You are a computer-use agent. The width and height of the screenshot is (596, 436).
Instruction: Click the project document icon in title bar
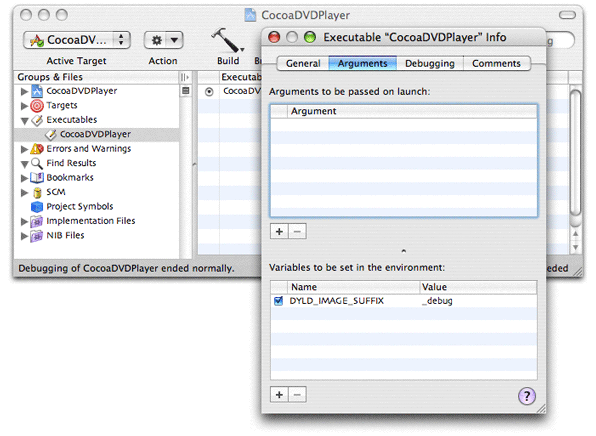pyautogui.click(x=250, y=15)
